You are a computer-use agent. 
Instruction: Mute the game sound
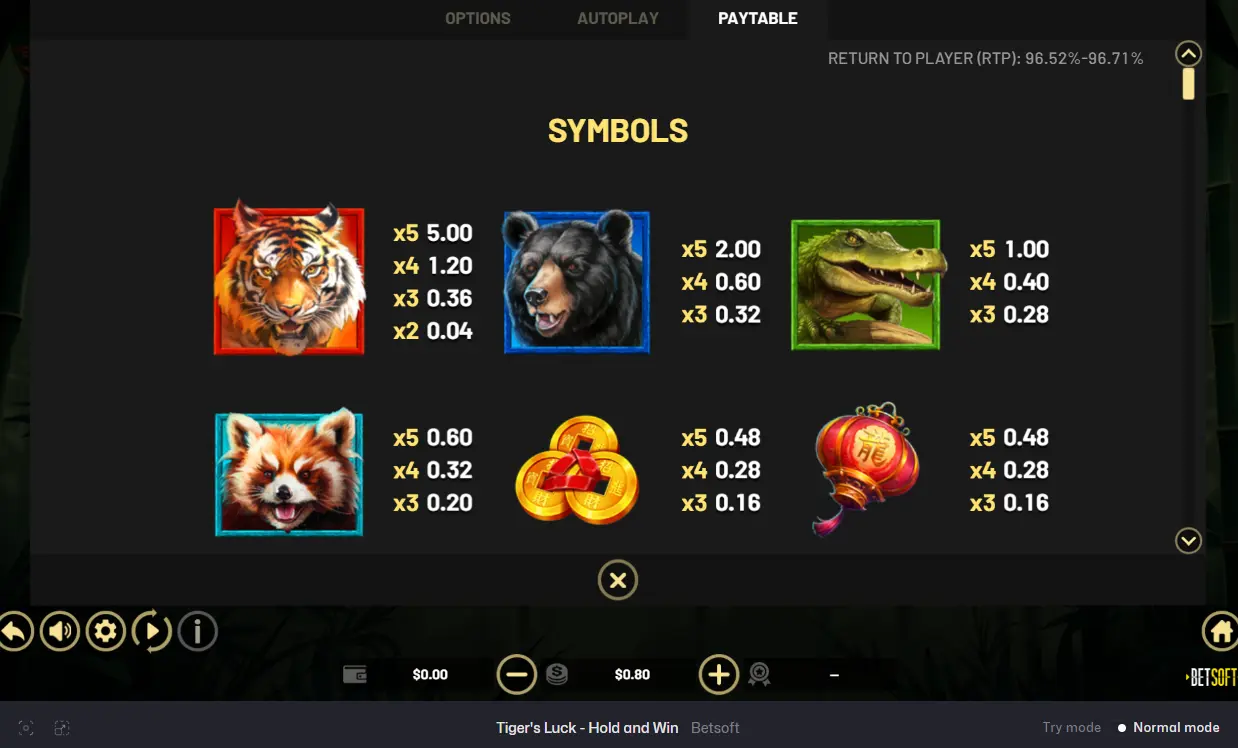(x=59, y=631)
